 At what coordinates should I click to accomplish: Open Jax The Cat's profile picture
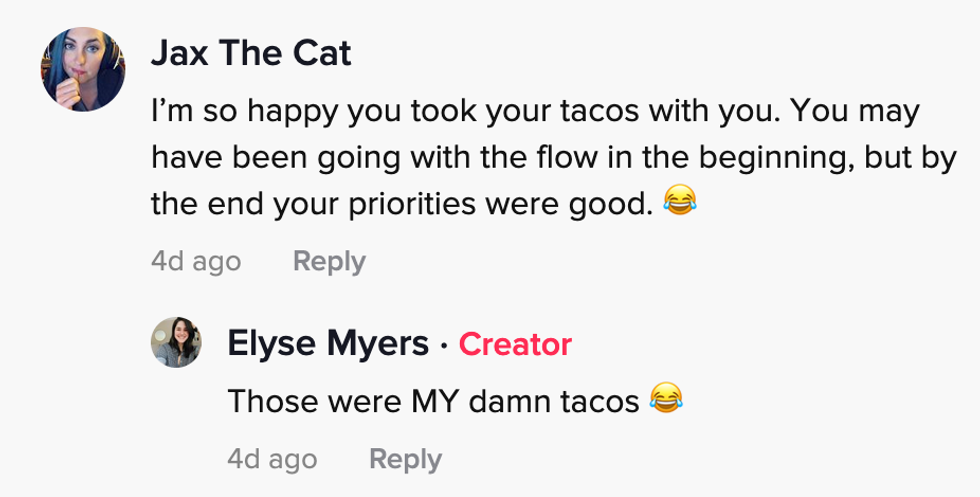coord(83,70)
